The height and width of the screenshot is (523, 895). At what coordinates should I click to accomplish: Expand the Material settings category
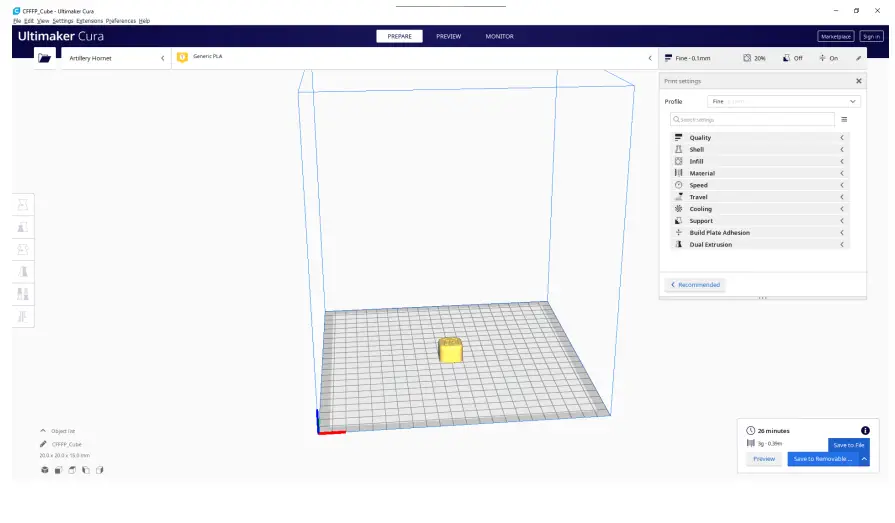tap(760, 173)
